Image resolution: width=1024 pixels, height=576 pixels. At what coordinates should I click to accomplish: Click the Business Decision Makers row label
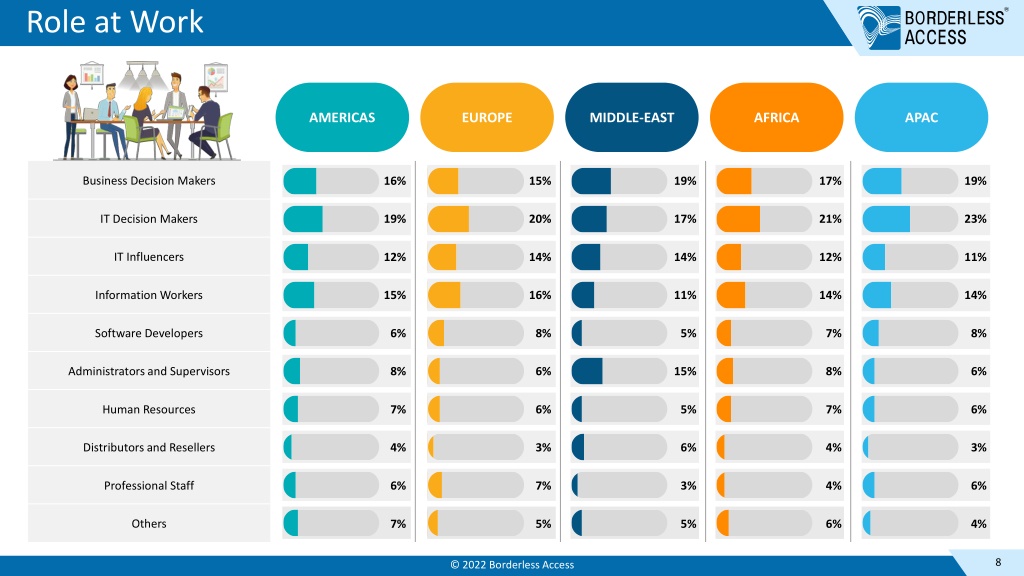coord(149,181)
